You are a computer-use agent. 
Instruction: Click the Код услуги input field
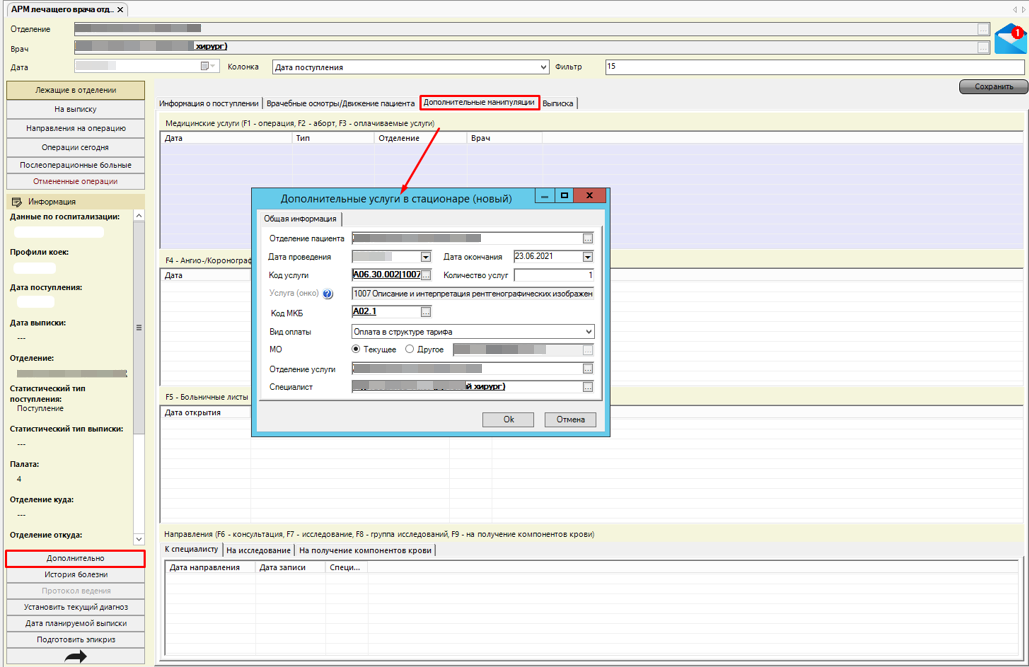pyautogui.click(x=387, y=274)
